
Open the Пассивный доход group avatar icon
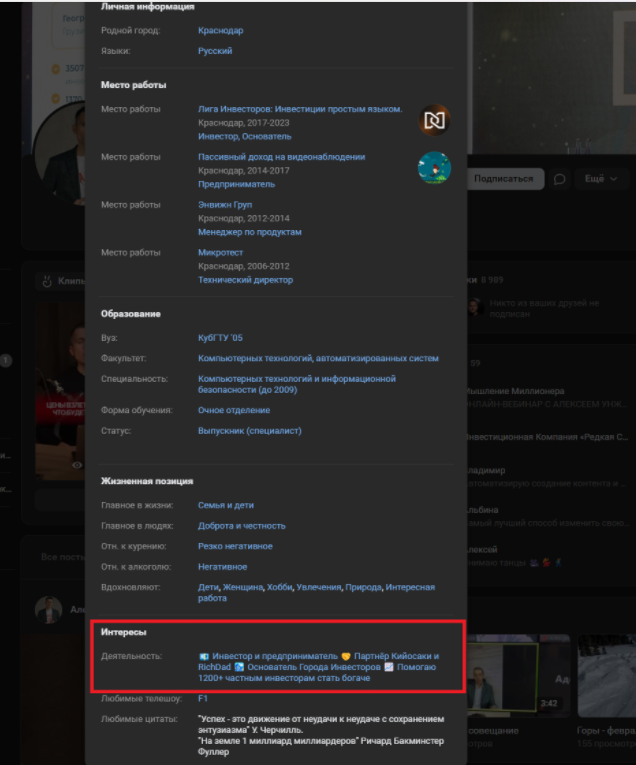point(434,168)
